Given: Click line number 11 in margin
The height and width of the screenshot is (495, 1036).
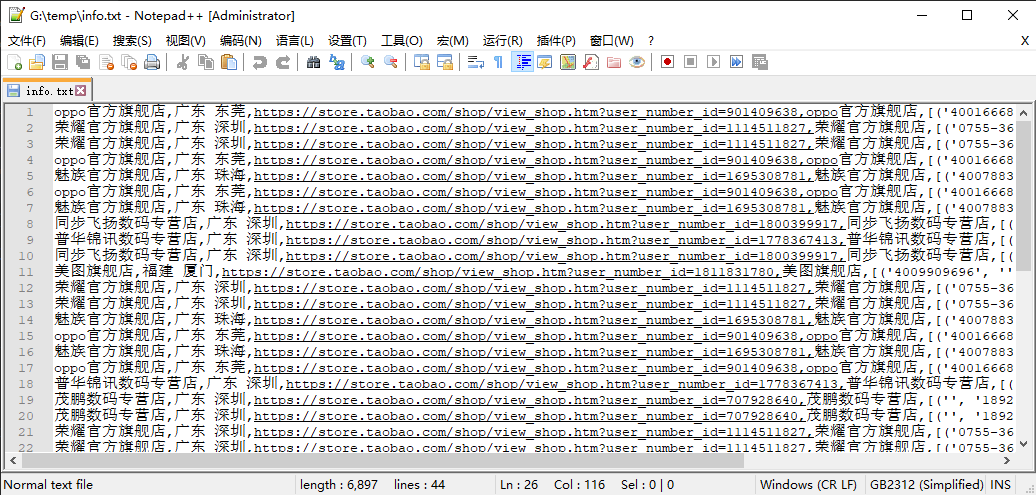Looking at the screenshot, I should 26,272.
